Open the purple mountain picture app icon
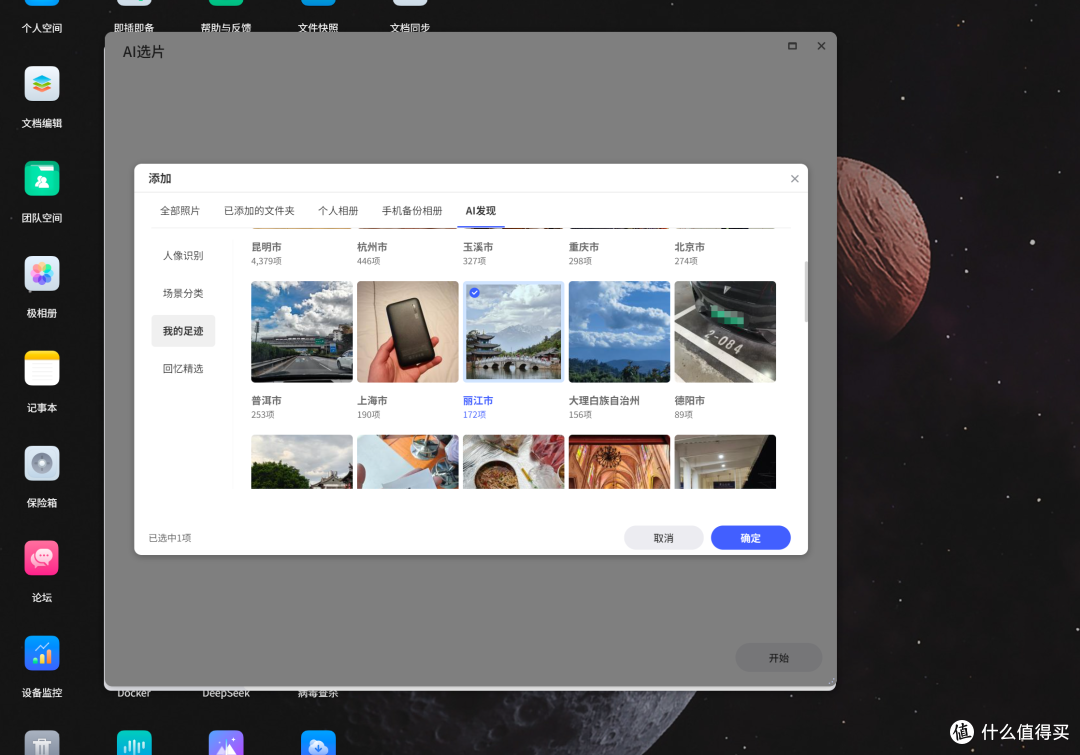The image size is (1080, 755). click(226, 743)
